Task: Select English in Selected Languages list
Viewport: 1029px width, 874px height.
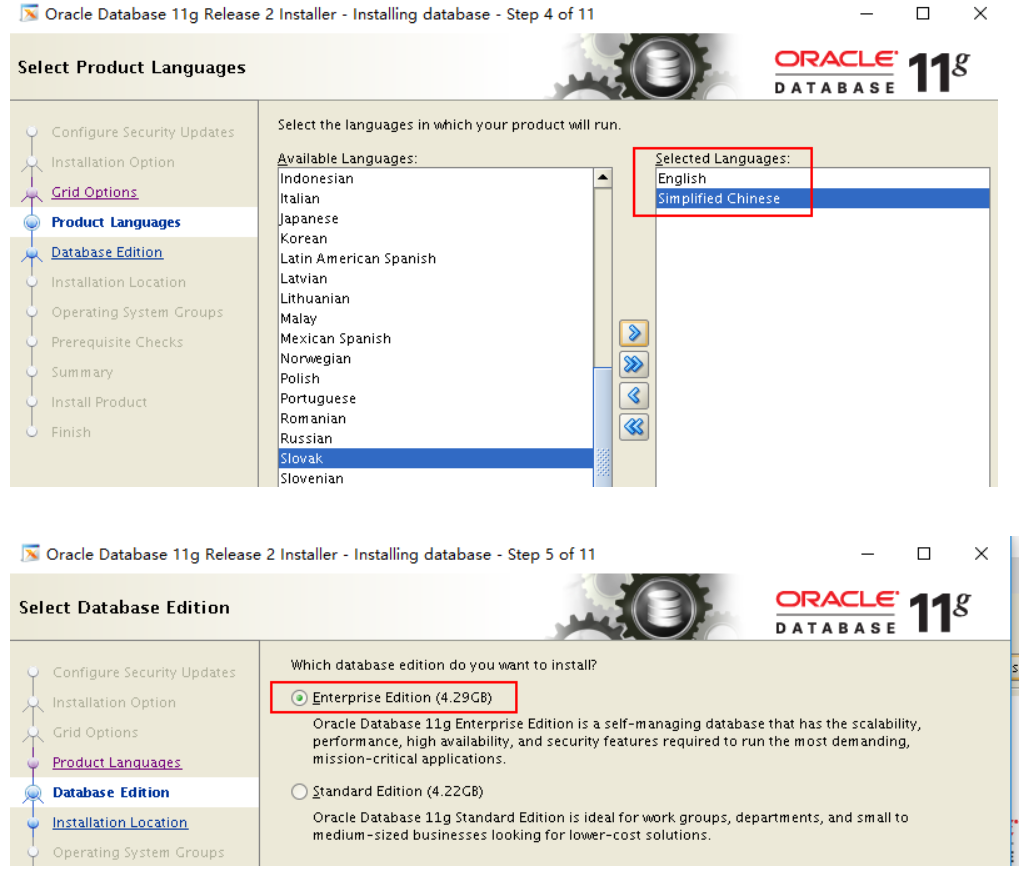Action: click(822, 178)
